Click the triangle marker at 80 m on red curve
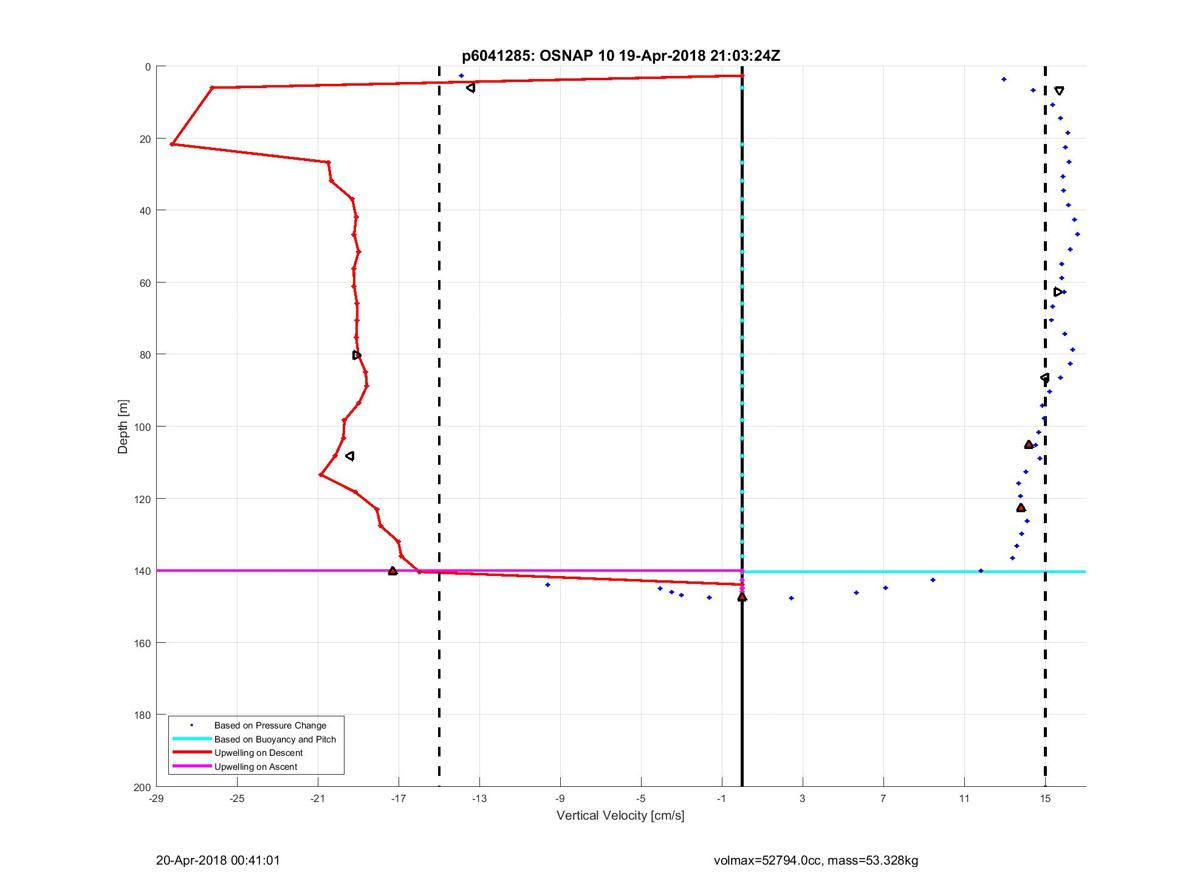Viewport: 1200px width, 885px height. [357, 355]
